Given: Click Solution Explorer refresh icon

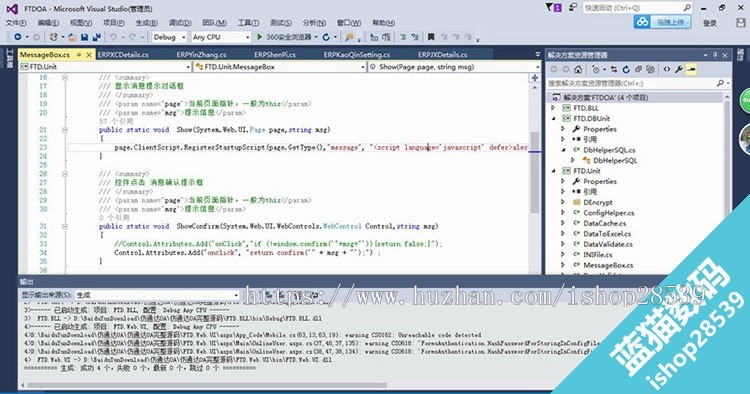Looking at the screenshot, I should (626, 70).
